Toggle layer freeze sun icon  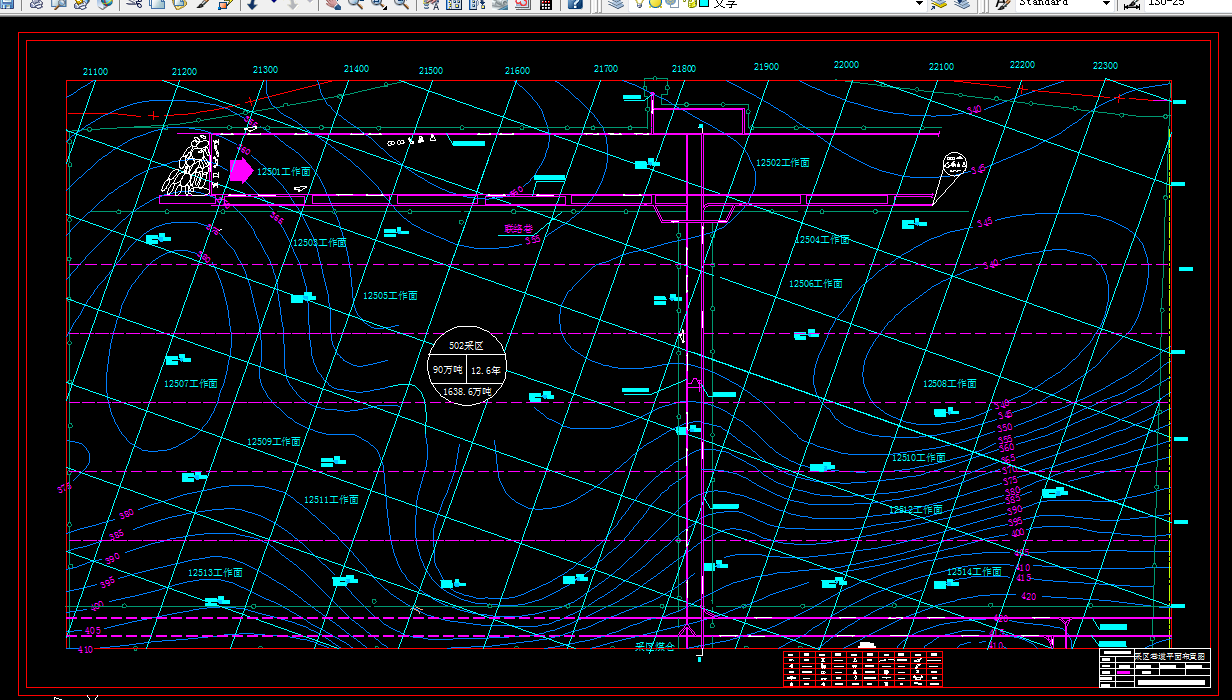654,3
